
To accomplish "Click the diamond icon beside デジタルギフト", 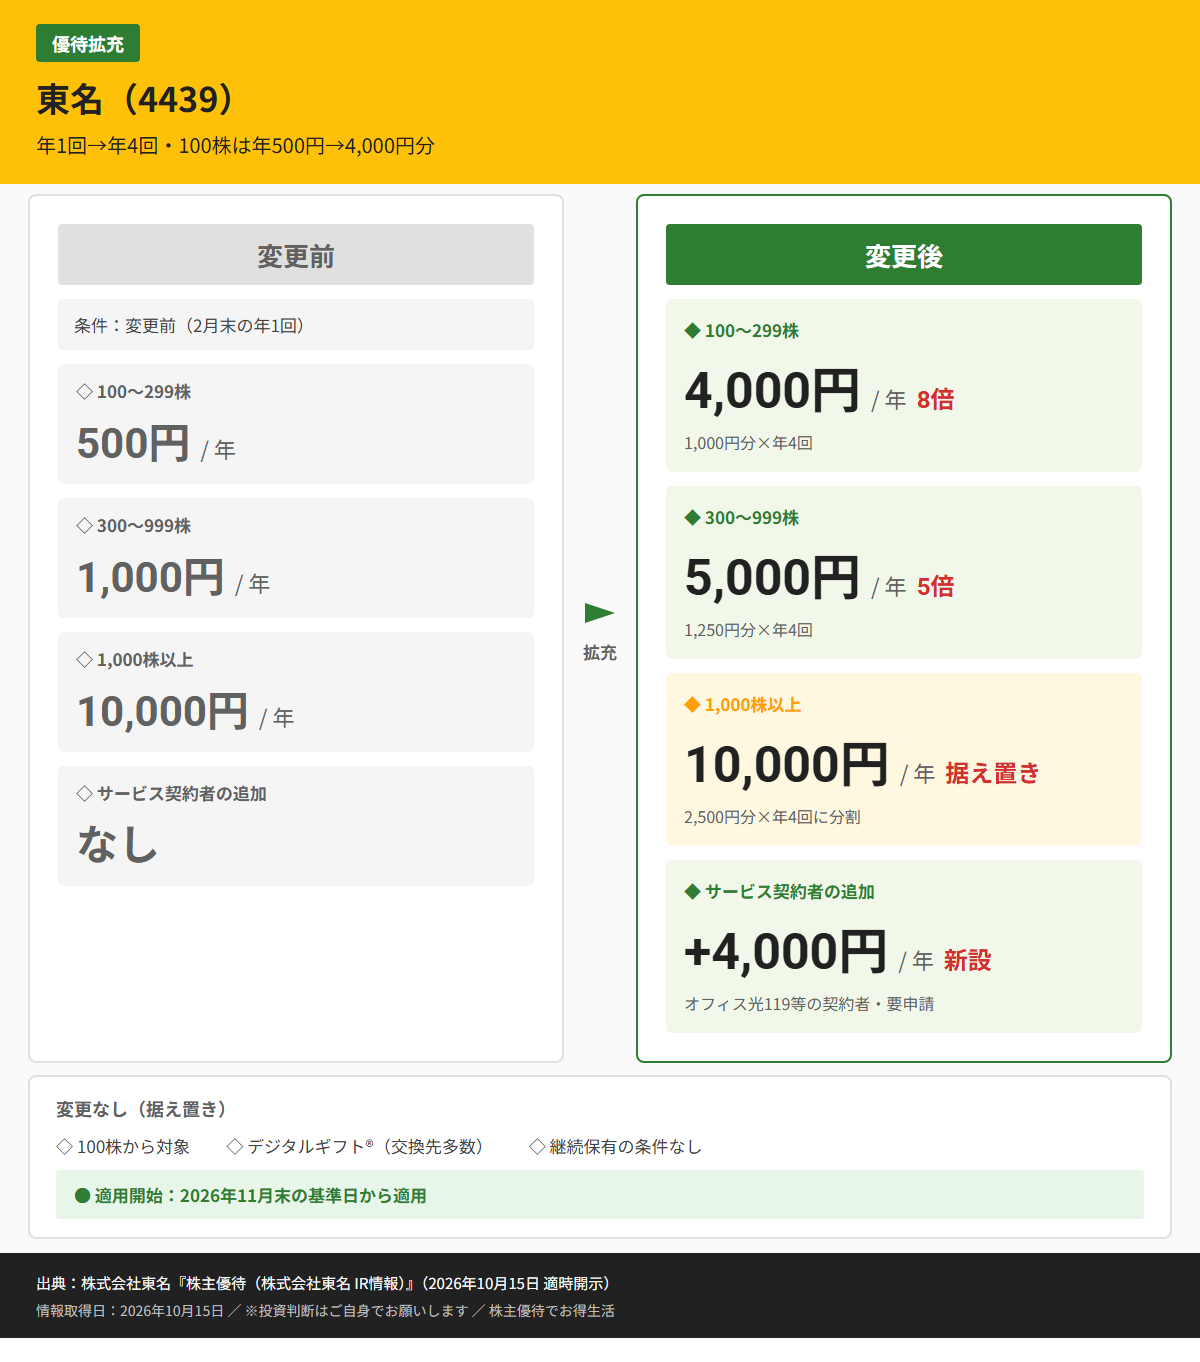I will 235,1147.
